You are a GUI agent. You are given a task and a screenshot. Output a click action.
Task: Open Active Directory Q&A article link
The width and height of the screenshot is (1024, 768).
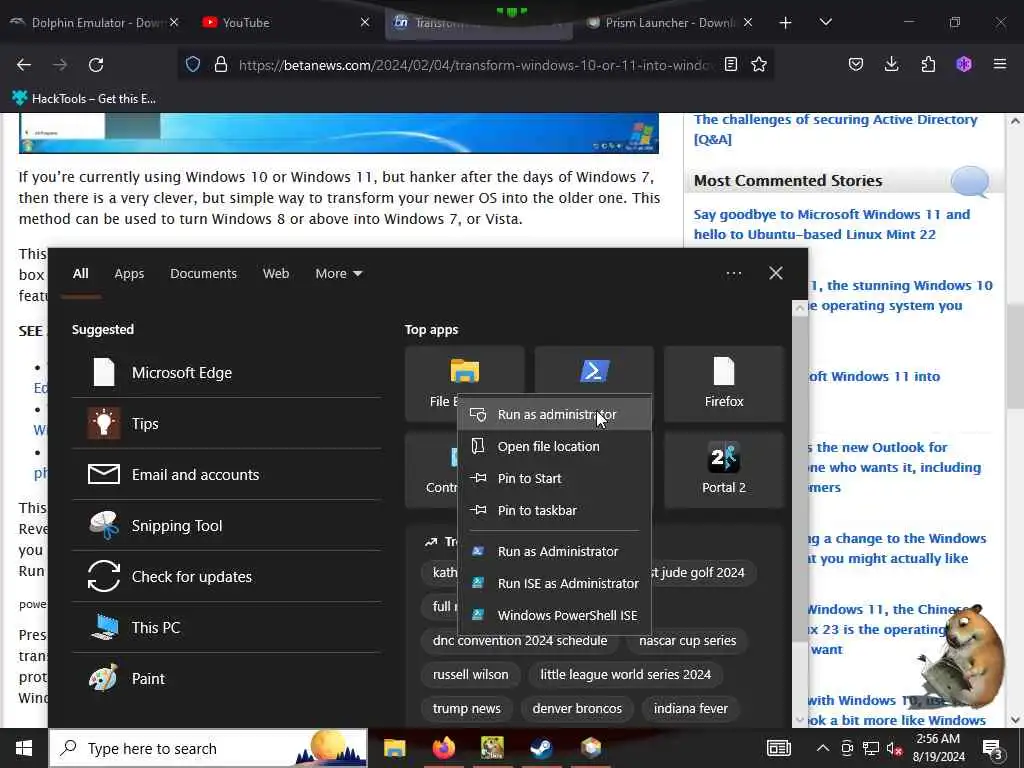pyautogui.click(x=835, y=129)
